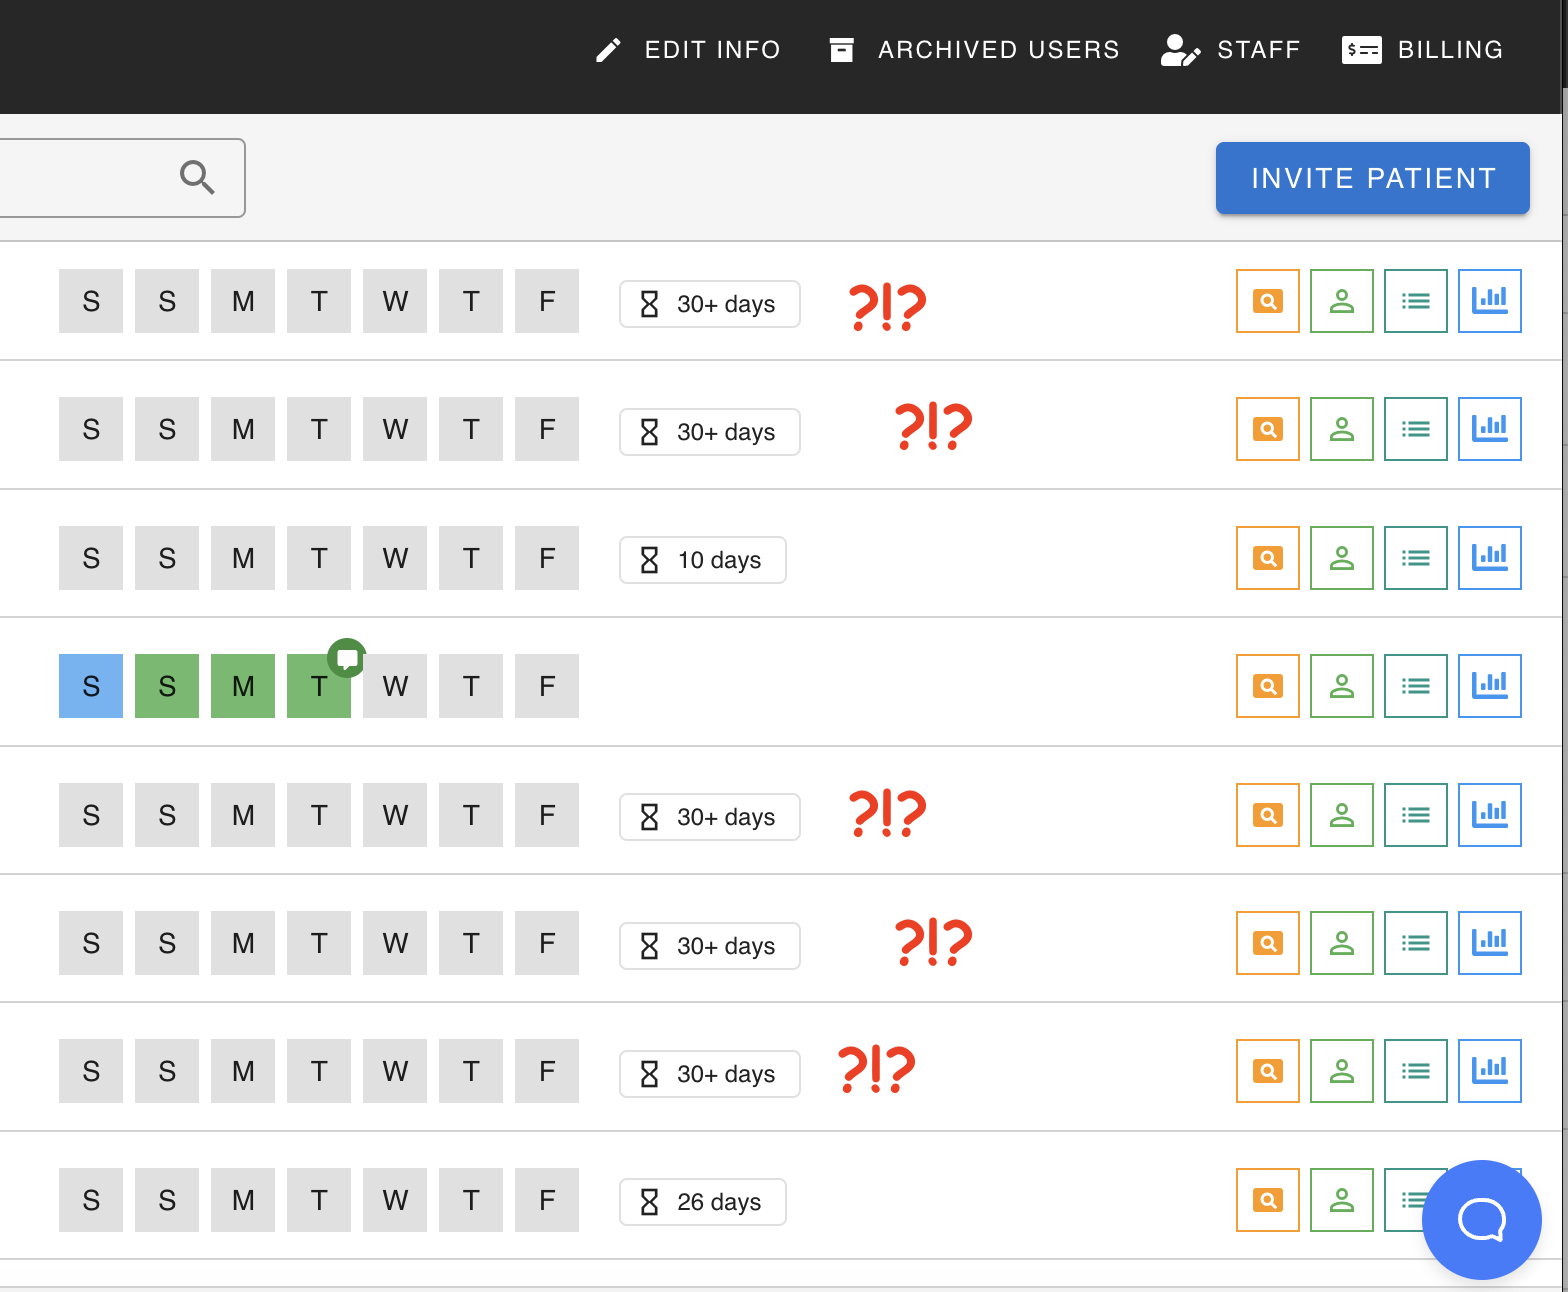
Task: Click the comment badge on the green T day
Action: click(347, 658)
